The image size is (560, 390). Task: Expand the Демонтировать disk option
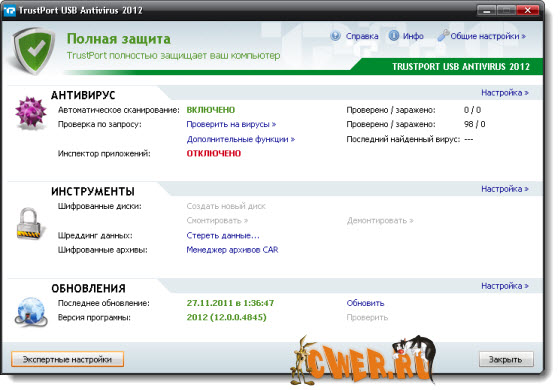(x=380, y=221)
